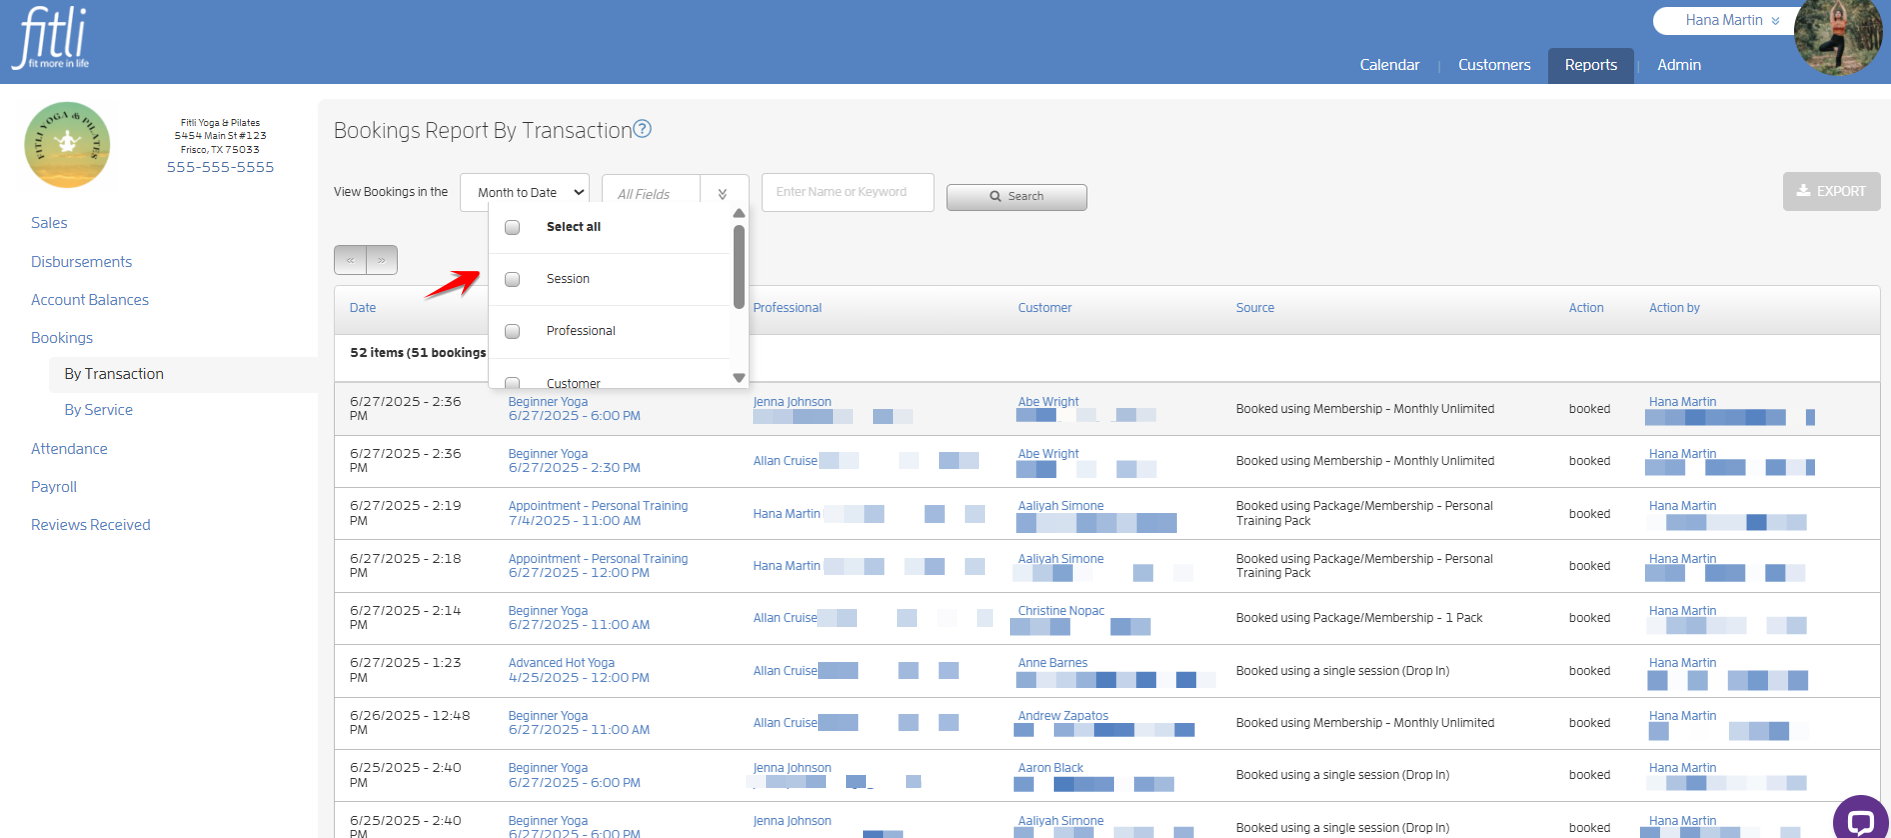Open customer Abe Wright in first row
Viewport: 1891px width, 838px height.
(x=1048, y=402)
